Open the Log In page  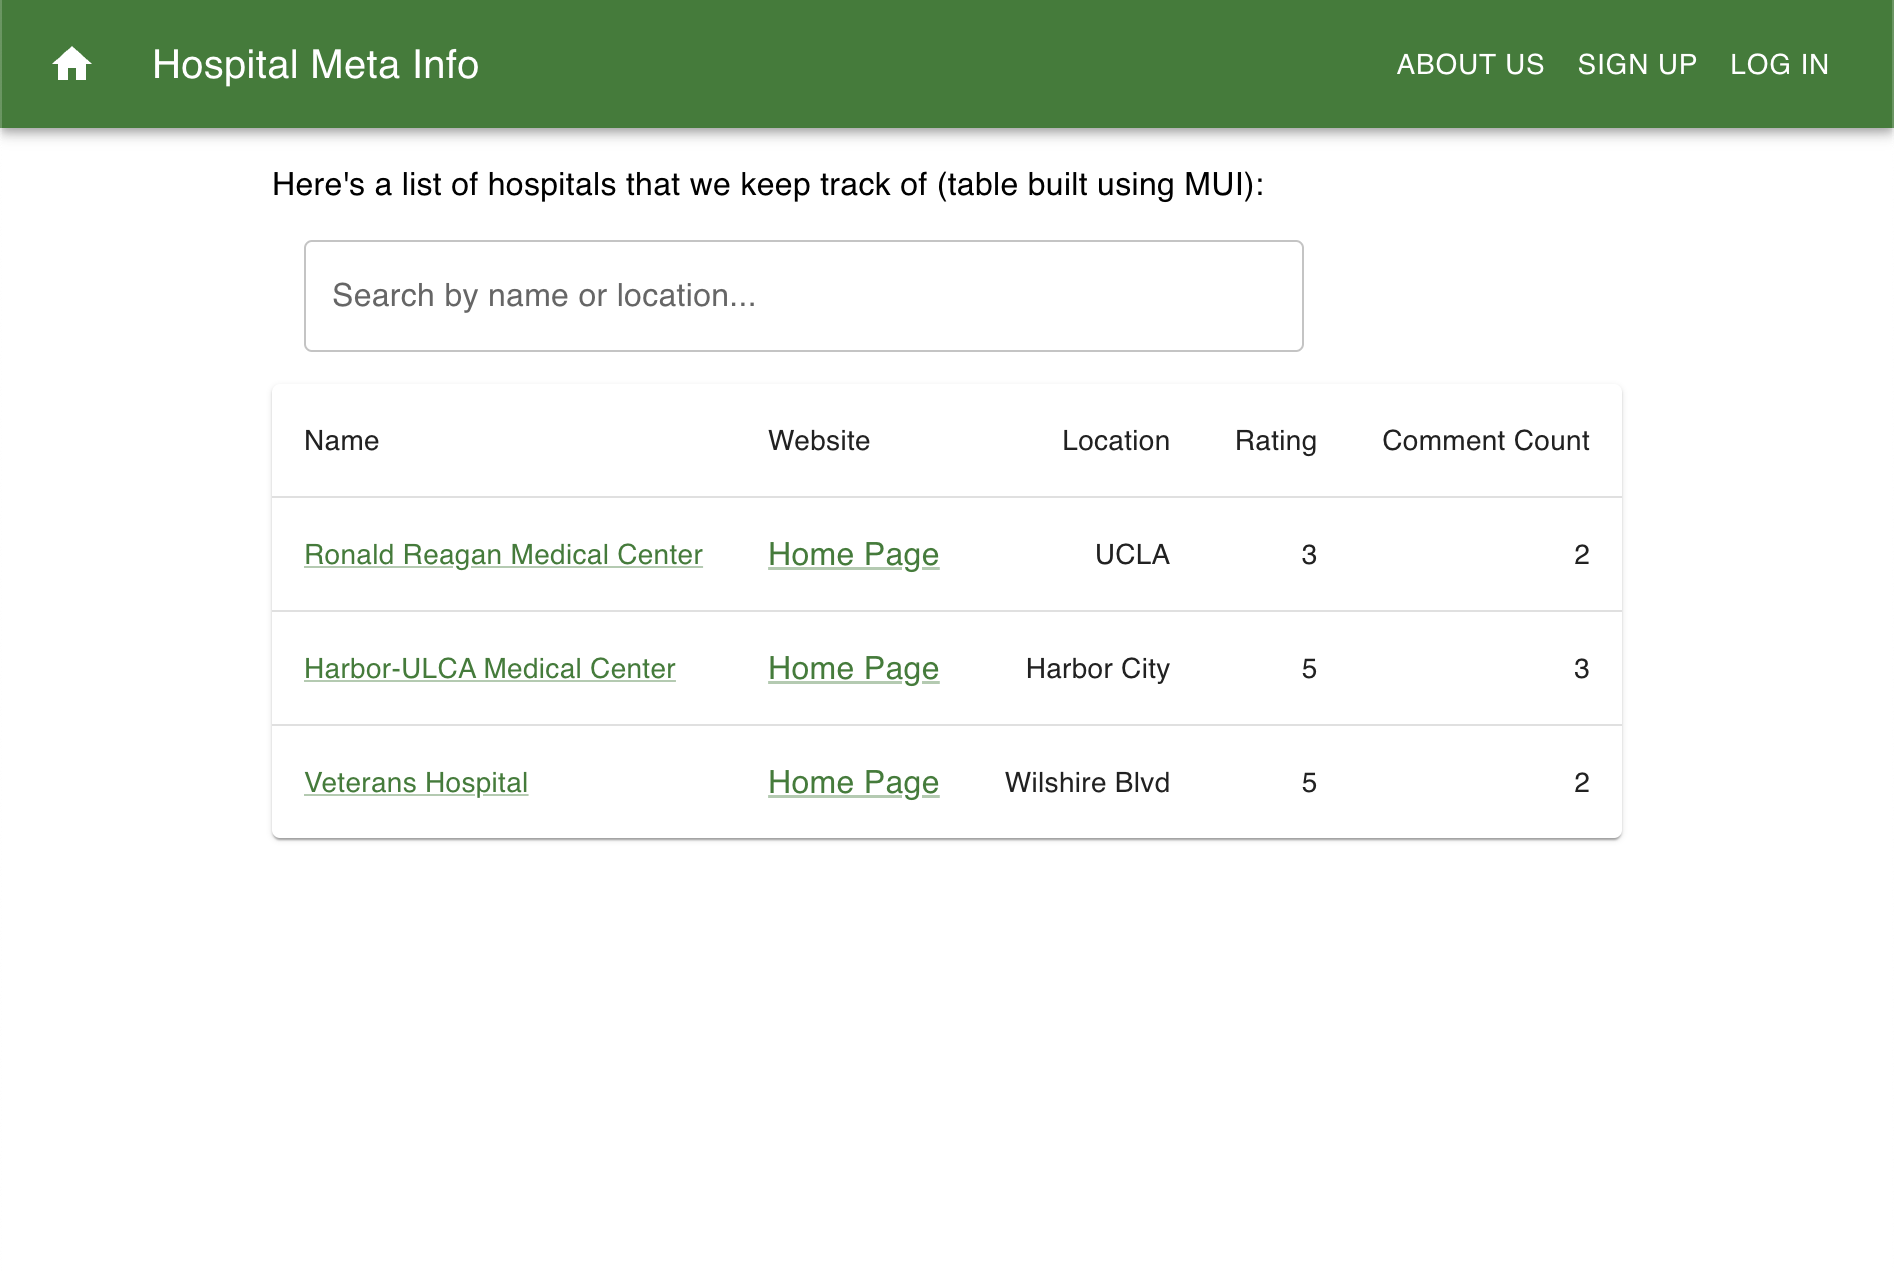coord(1779,64)
